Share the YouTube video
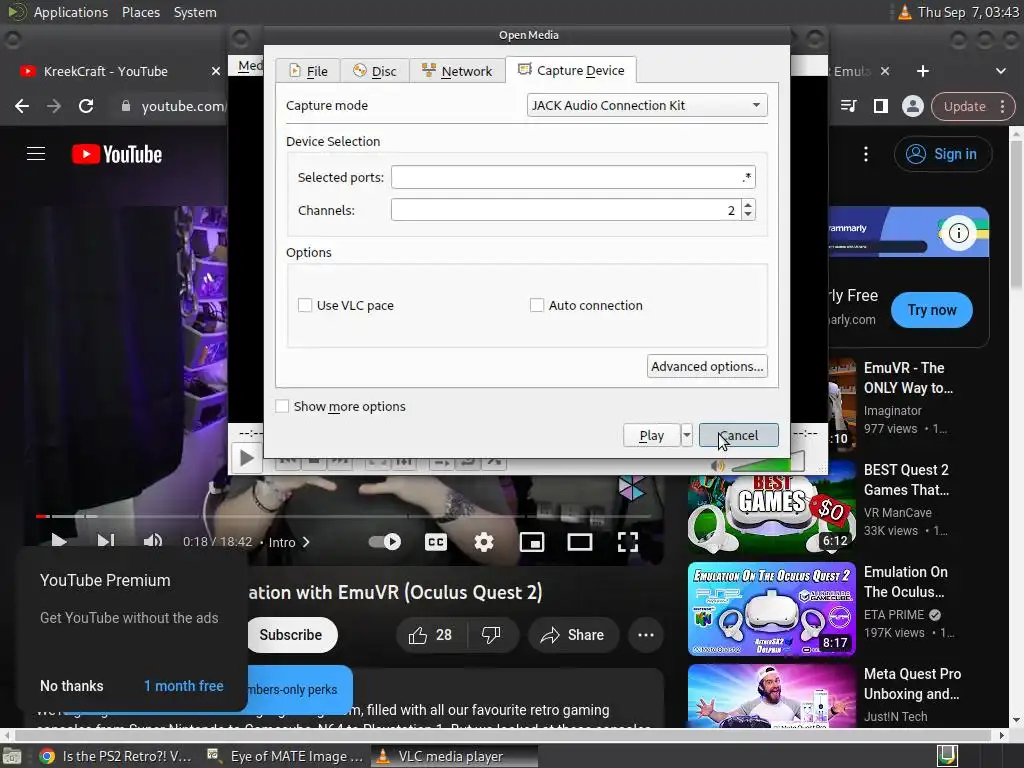 tap(573, 635)
